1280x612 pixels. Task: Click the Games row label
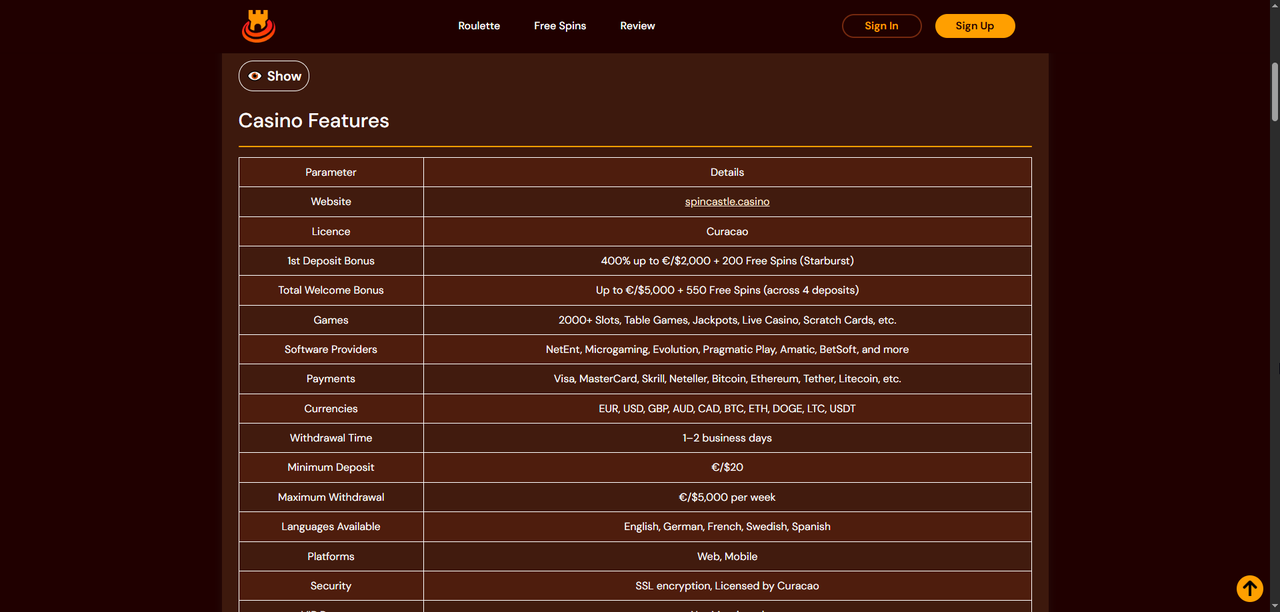pos(331,320)
